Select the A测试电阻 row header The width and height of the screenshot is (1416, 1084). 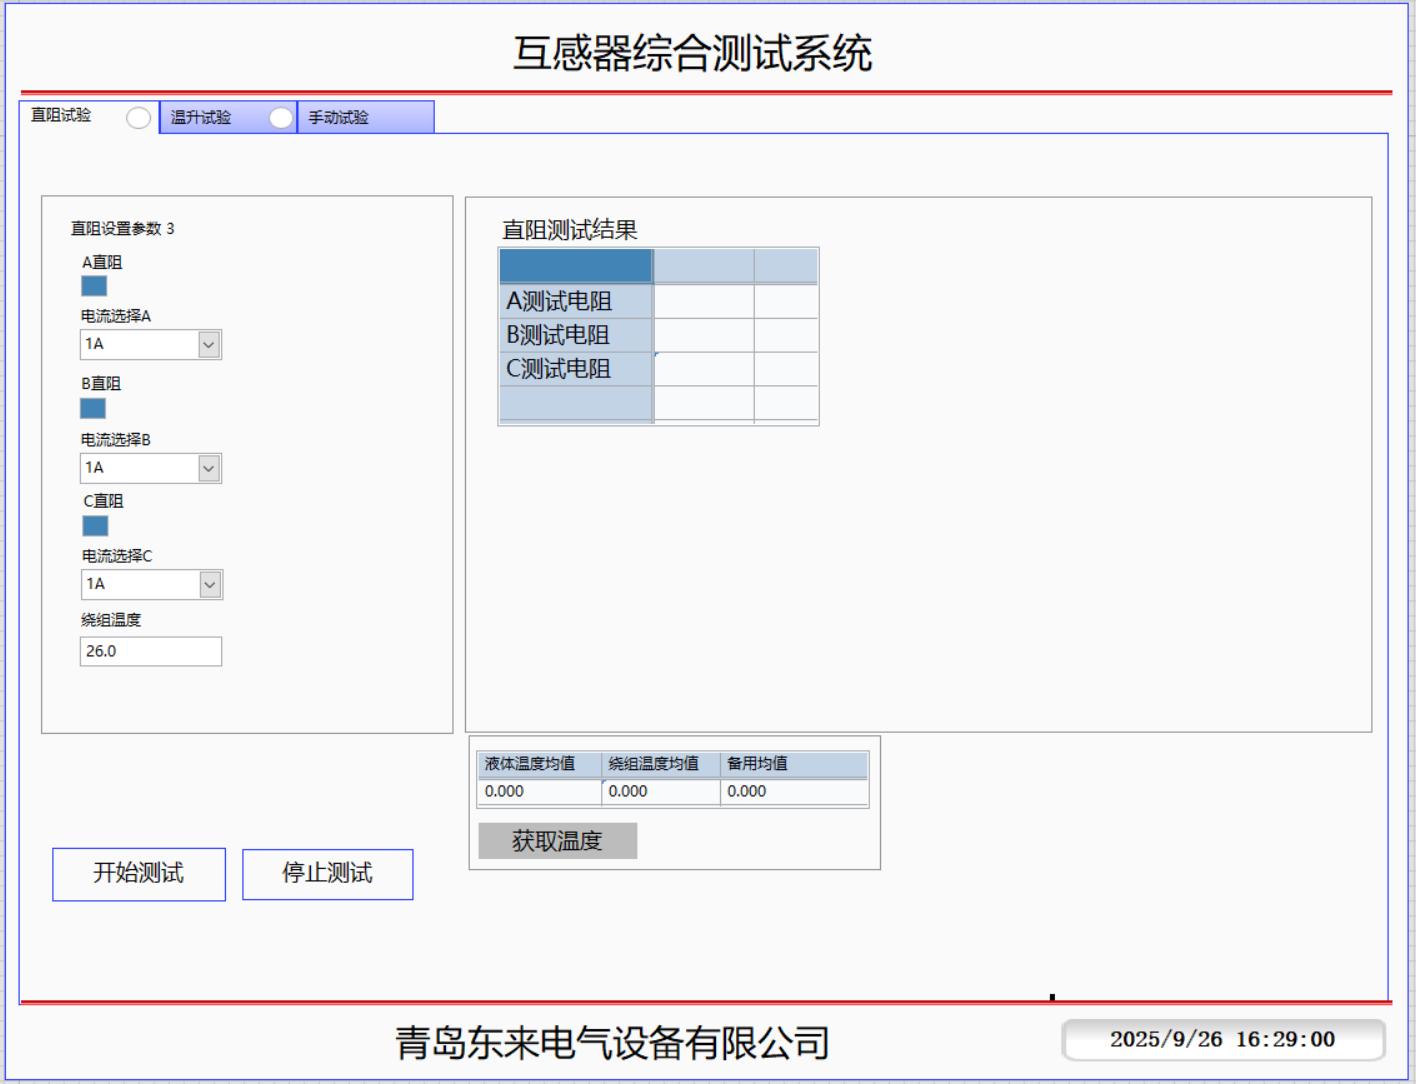tap(575, 301)
